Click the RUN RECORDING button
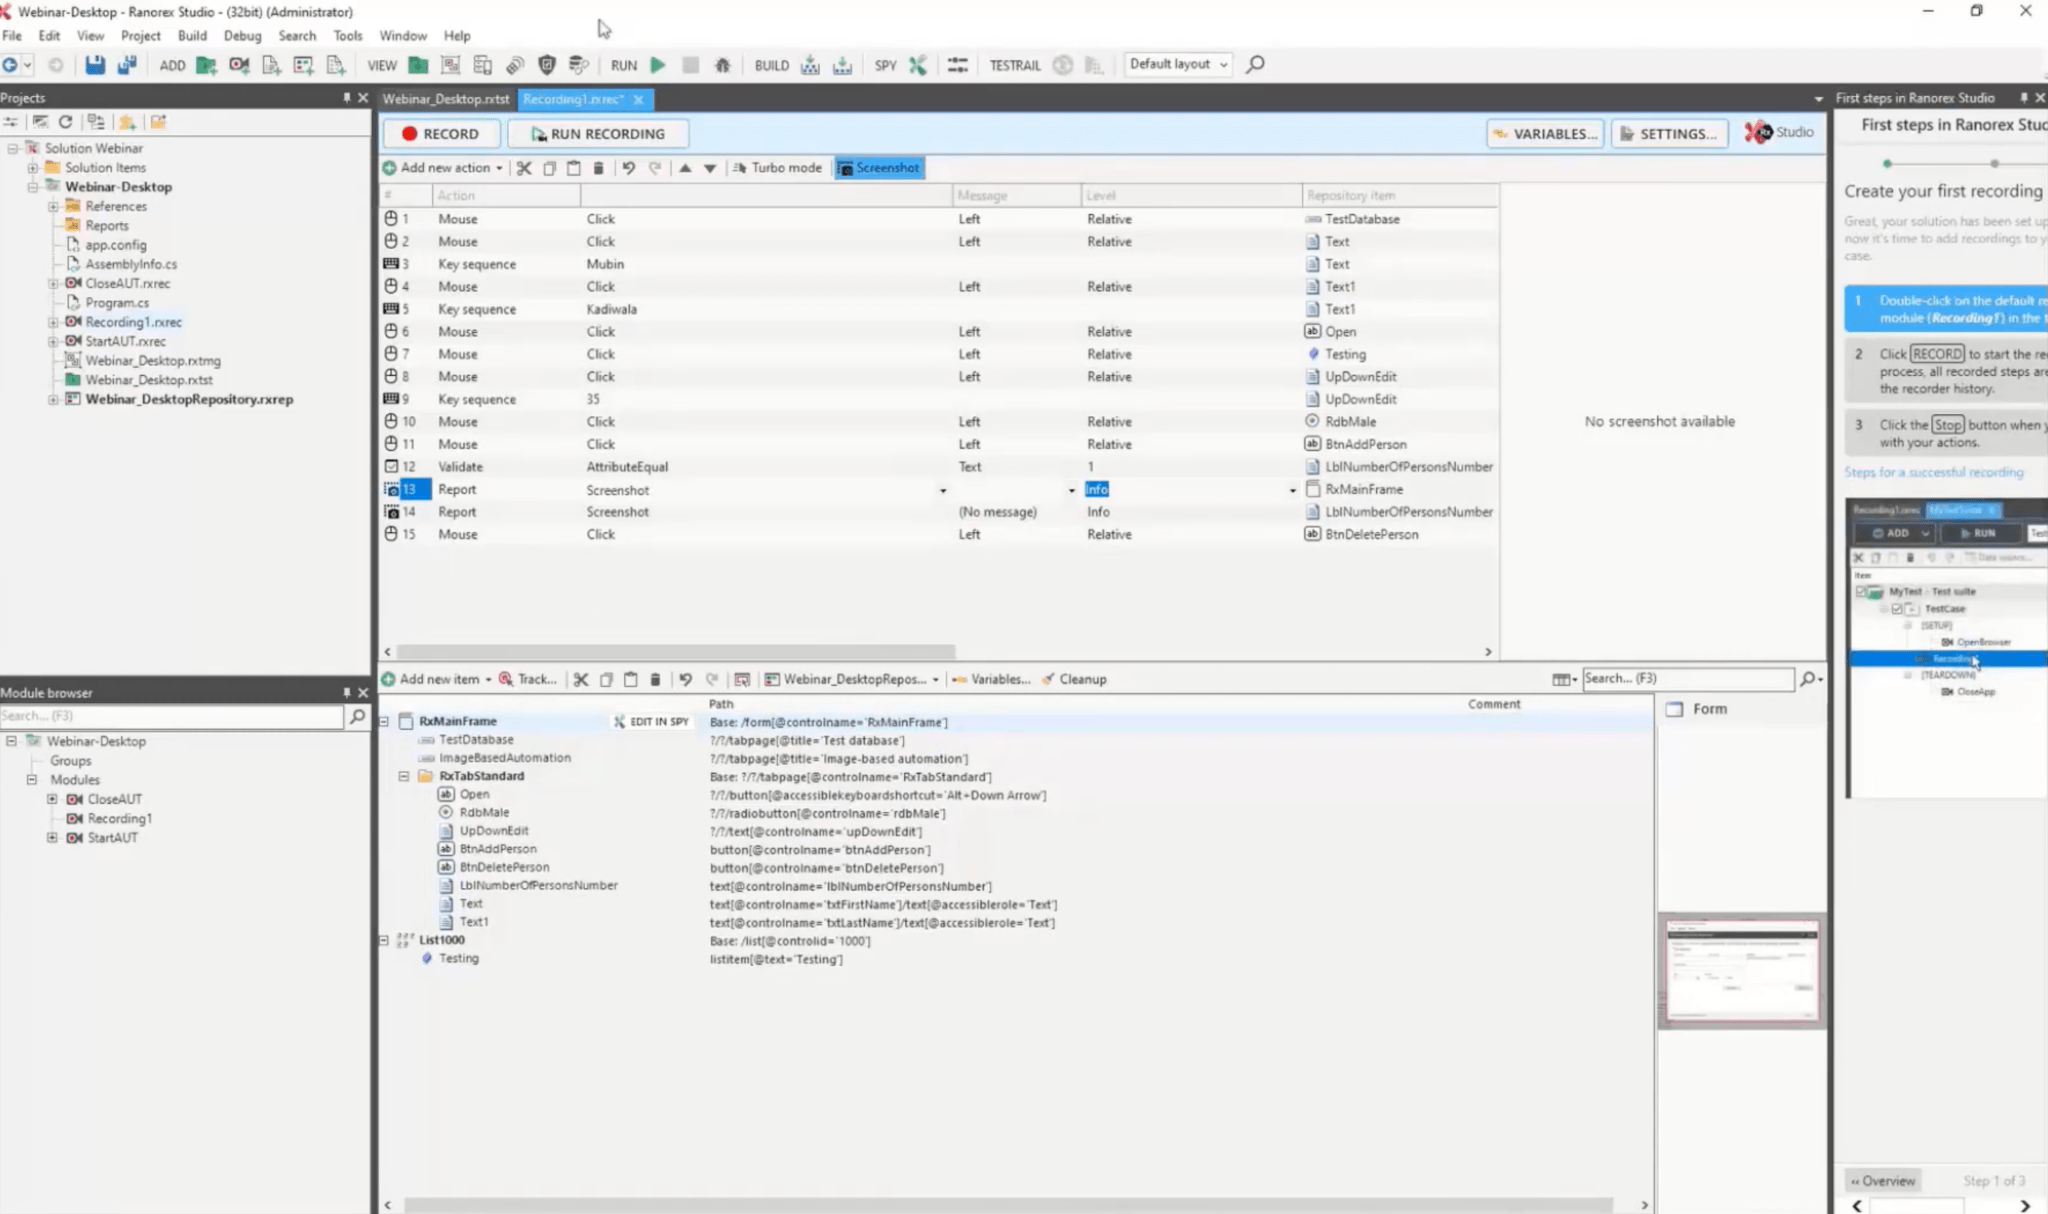The height and width of the screenshot is (1214, 2048). [x=598, y=133]
